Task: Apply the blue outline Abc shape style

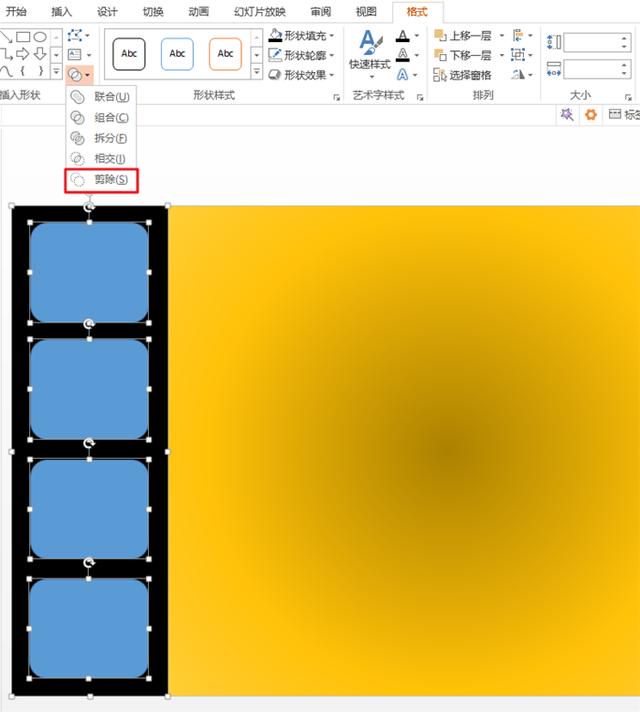Action: click(177, 54)
